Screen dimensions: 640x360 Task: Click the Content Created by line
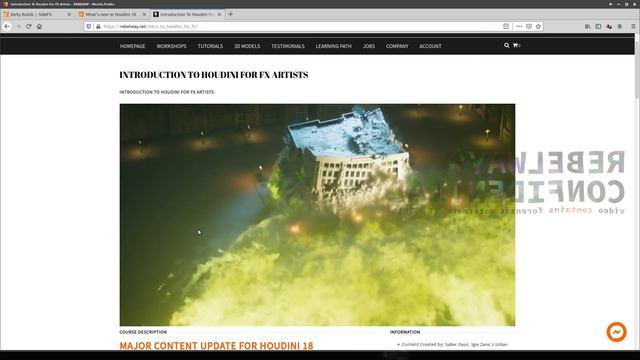pos(454,344)
